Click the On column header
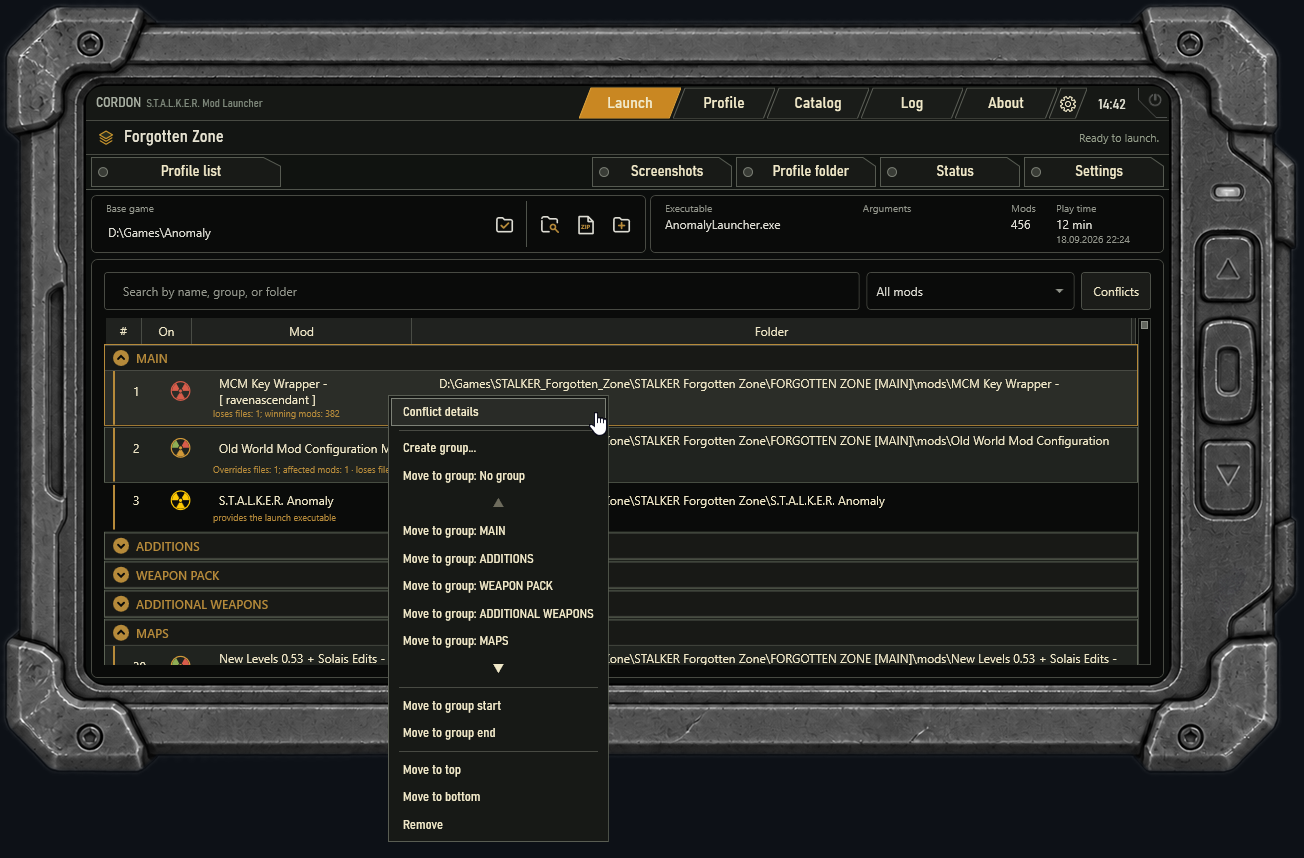Screen dimensions: 1304x858 [166, 331]
